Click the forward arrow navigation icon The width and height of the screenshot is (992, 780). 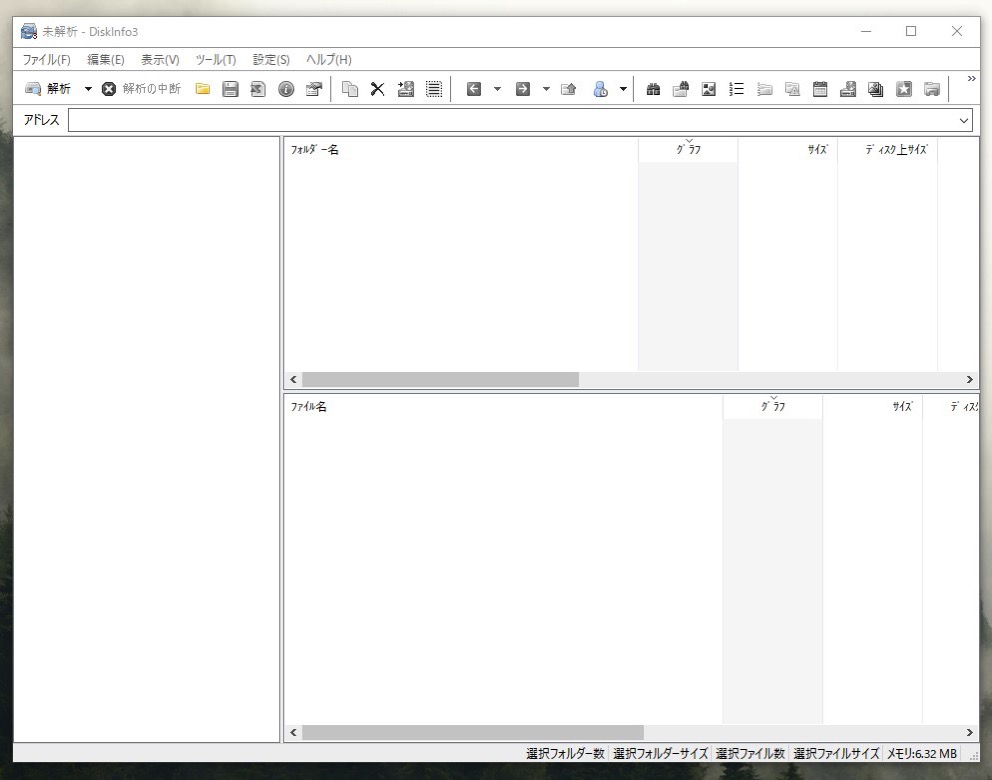tap(522, 89)
